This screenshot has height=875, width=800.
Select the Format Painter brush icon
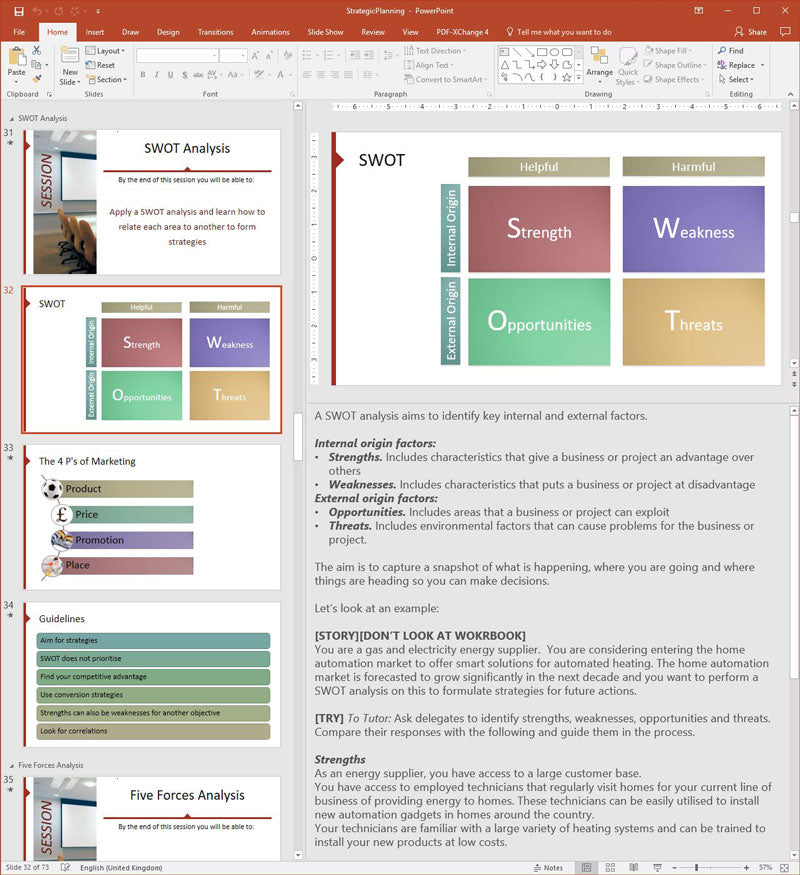[x=37, y=79]
